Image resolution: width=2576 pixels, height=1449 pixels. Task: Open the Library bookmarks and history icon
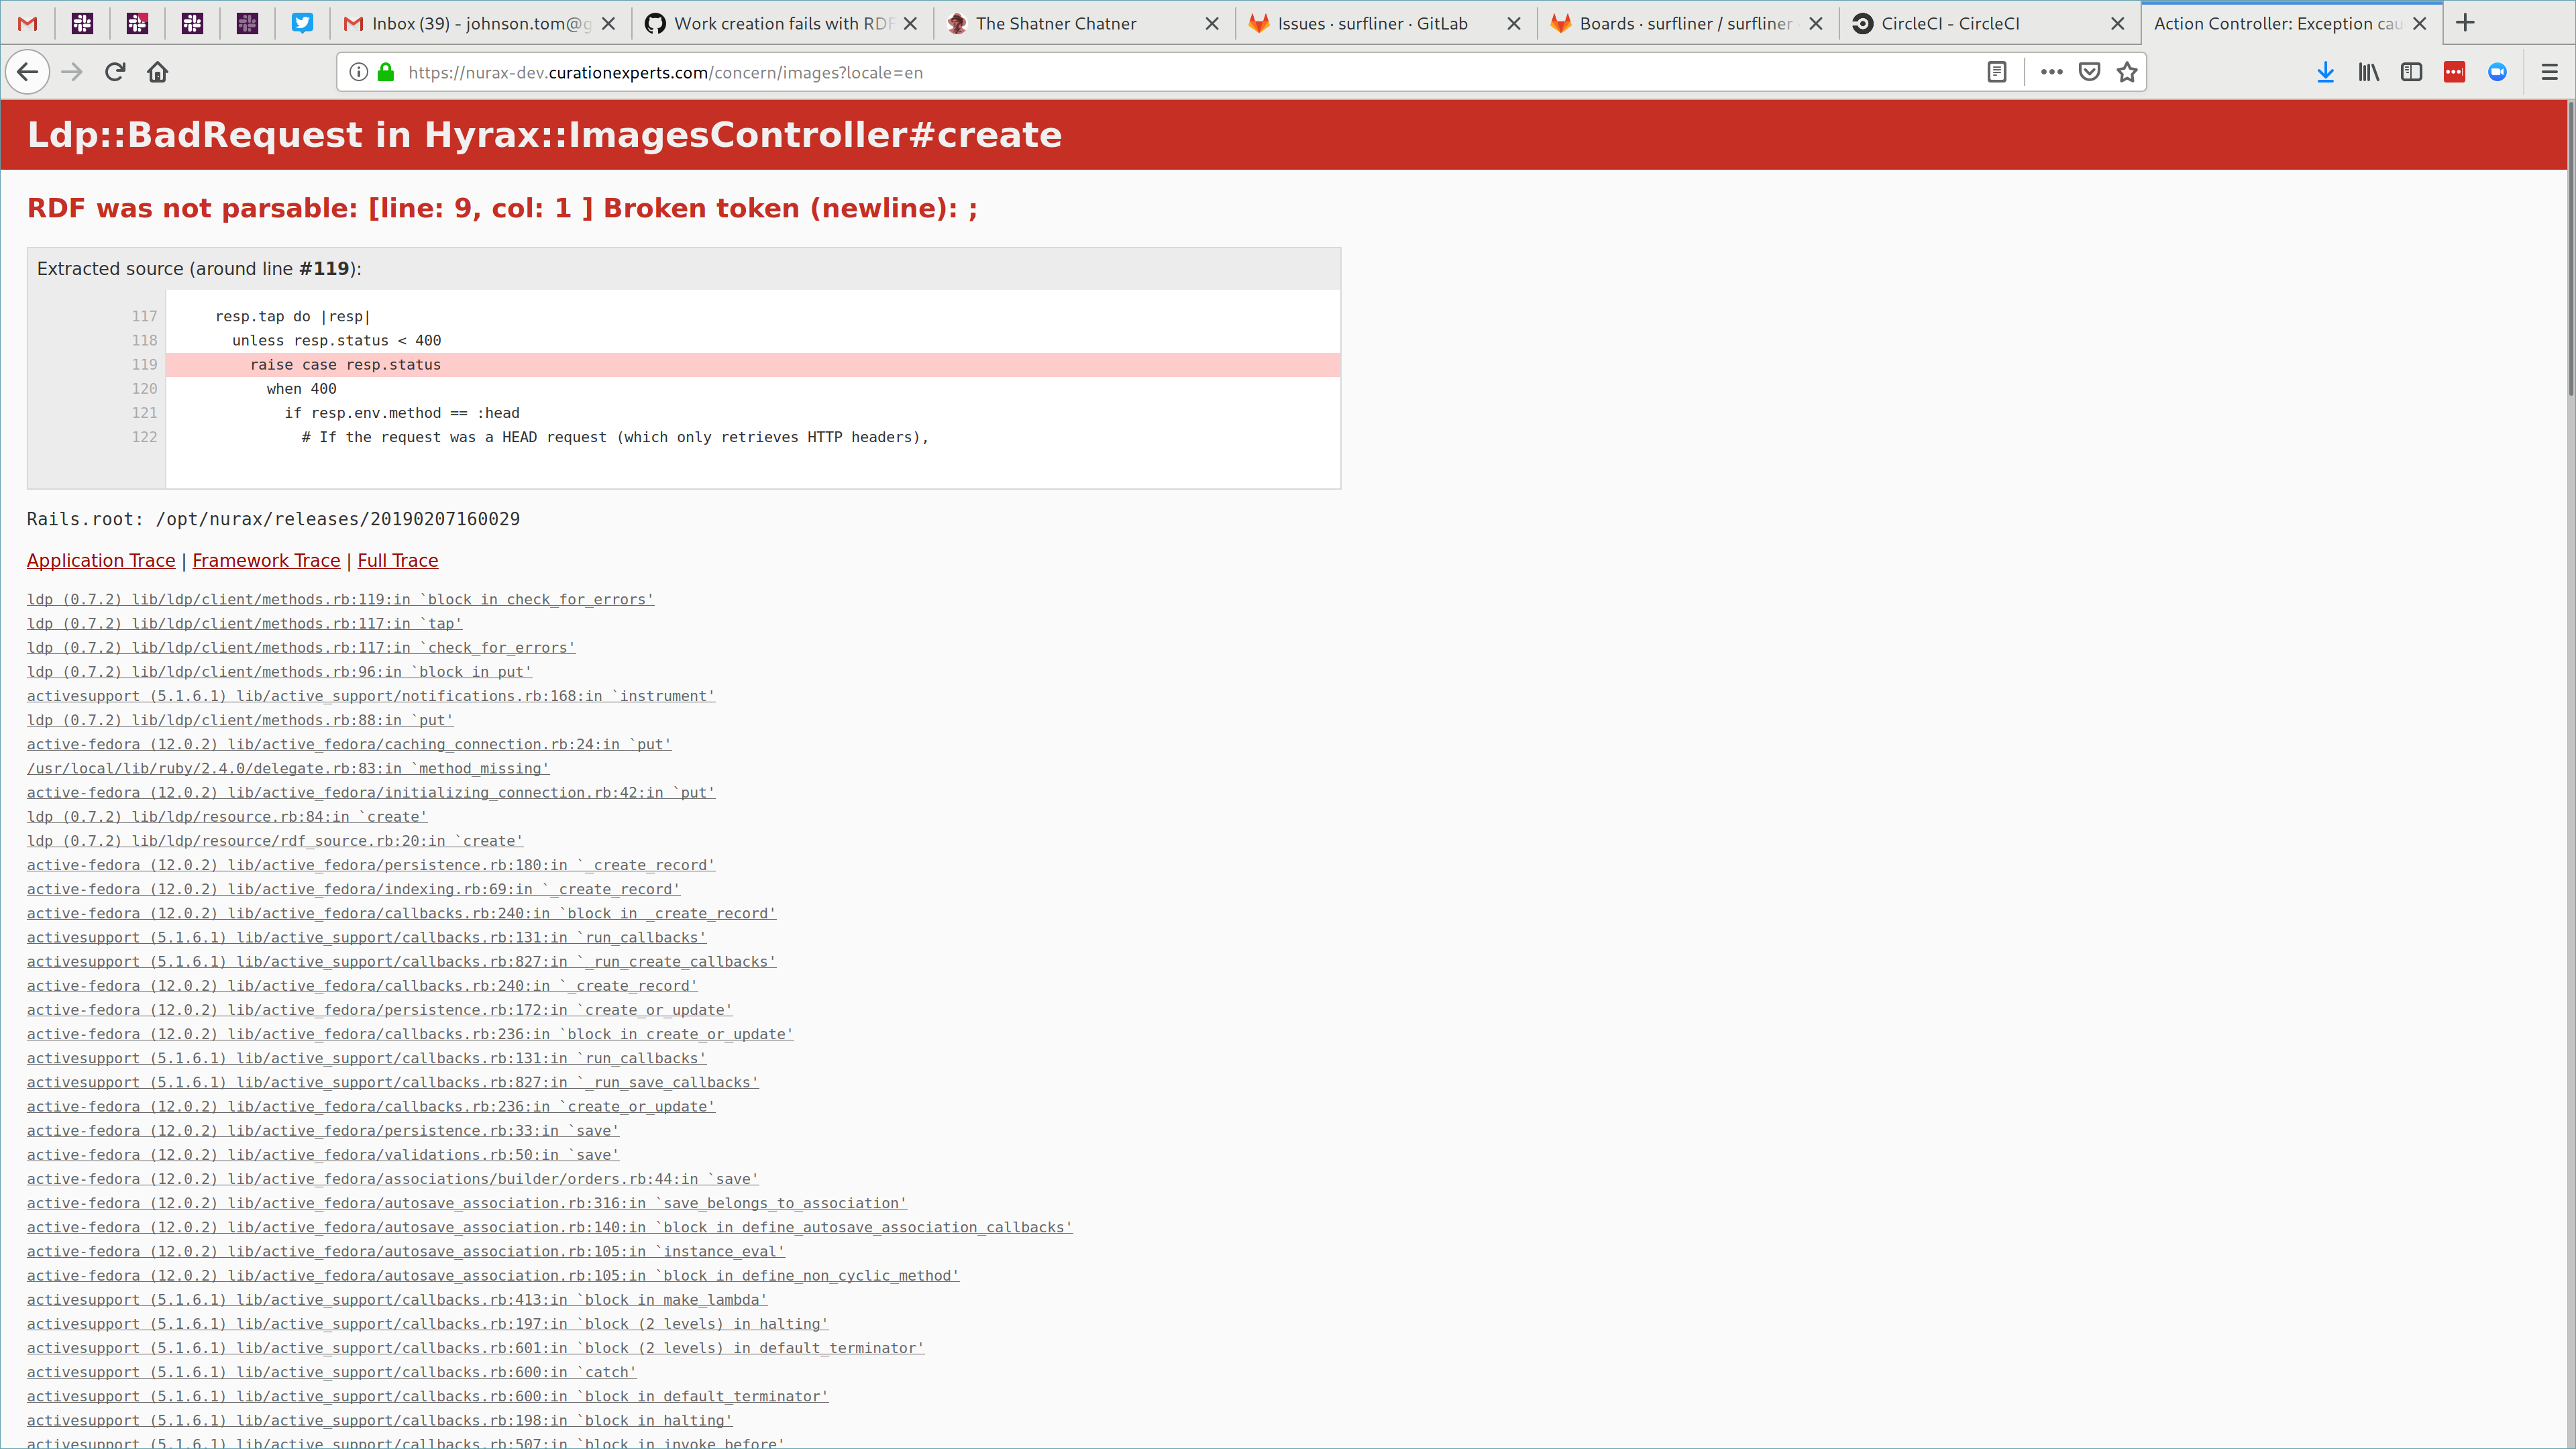coord(2369,72)
